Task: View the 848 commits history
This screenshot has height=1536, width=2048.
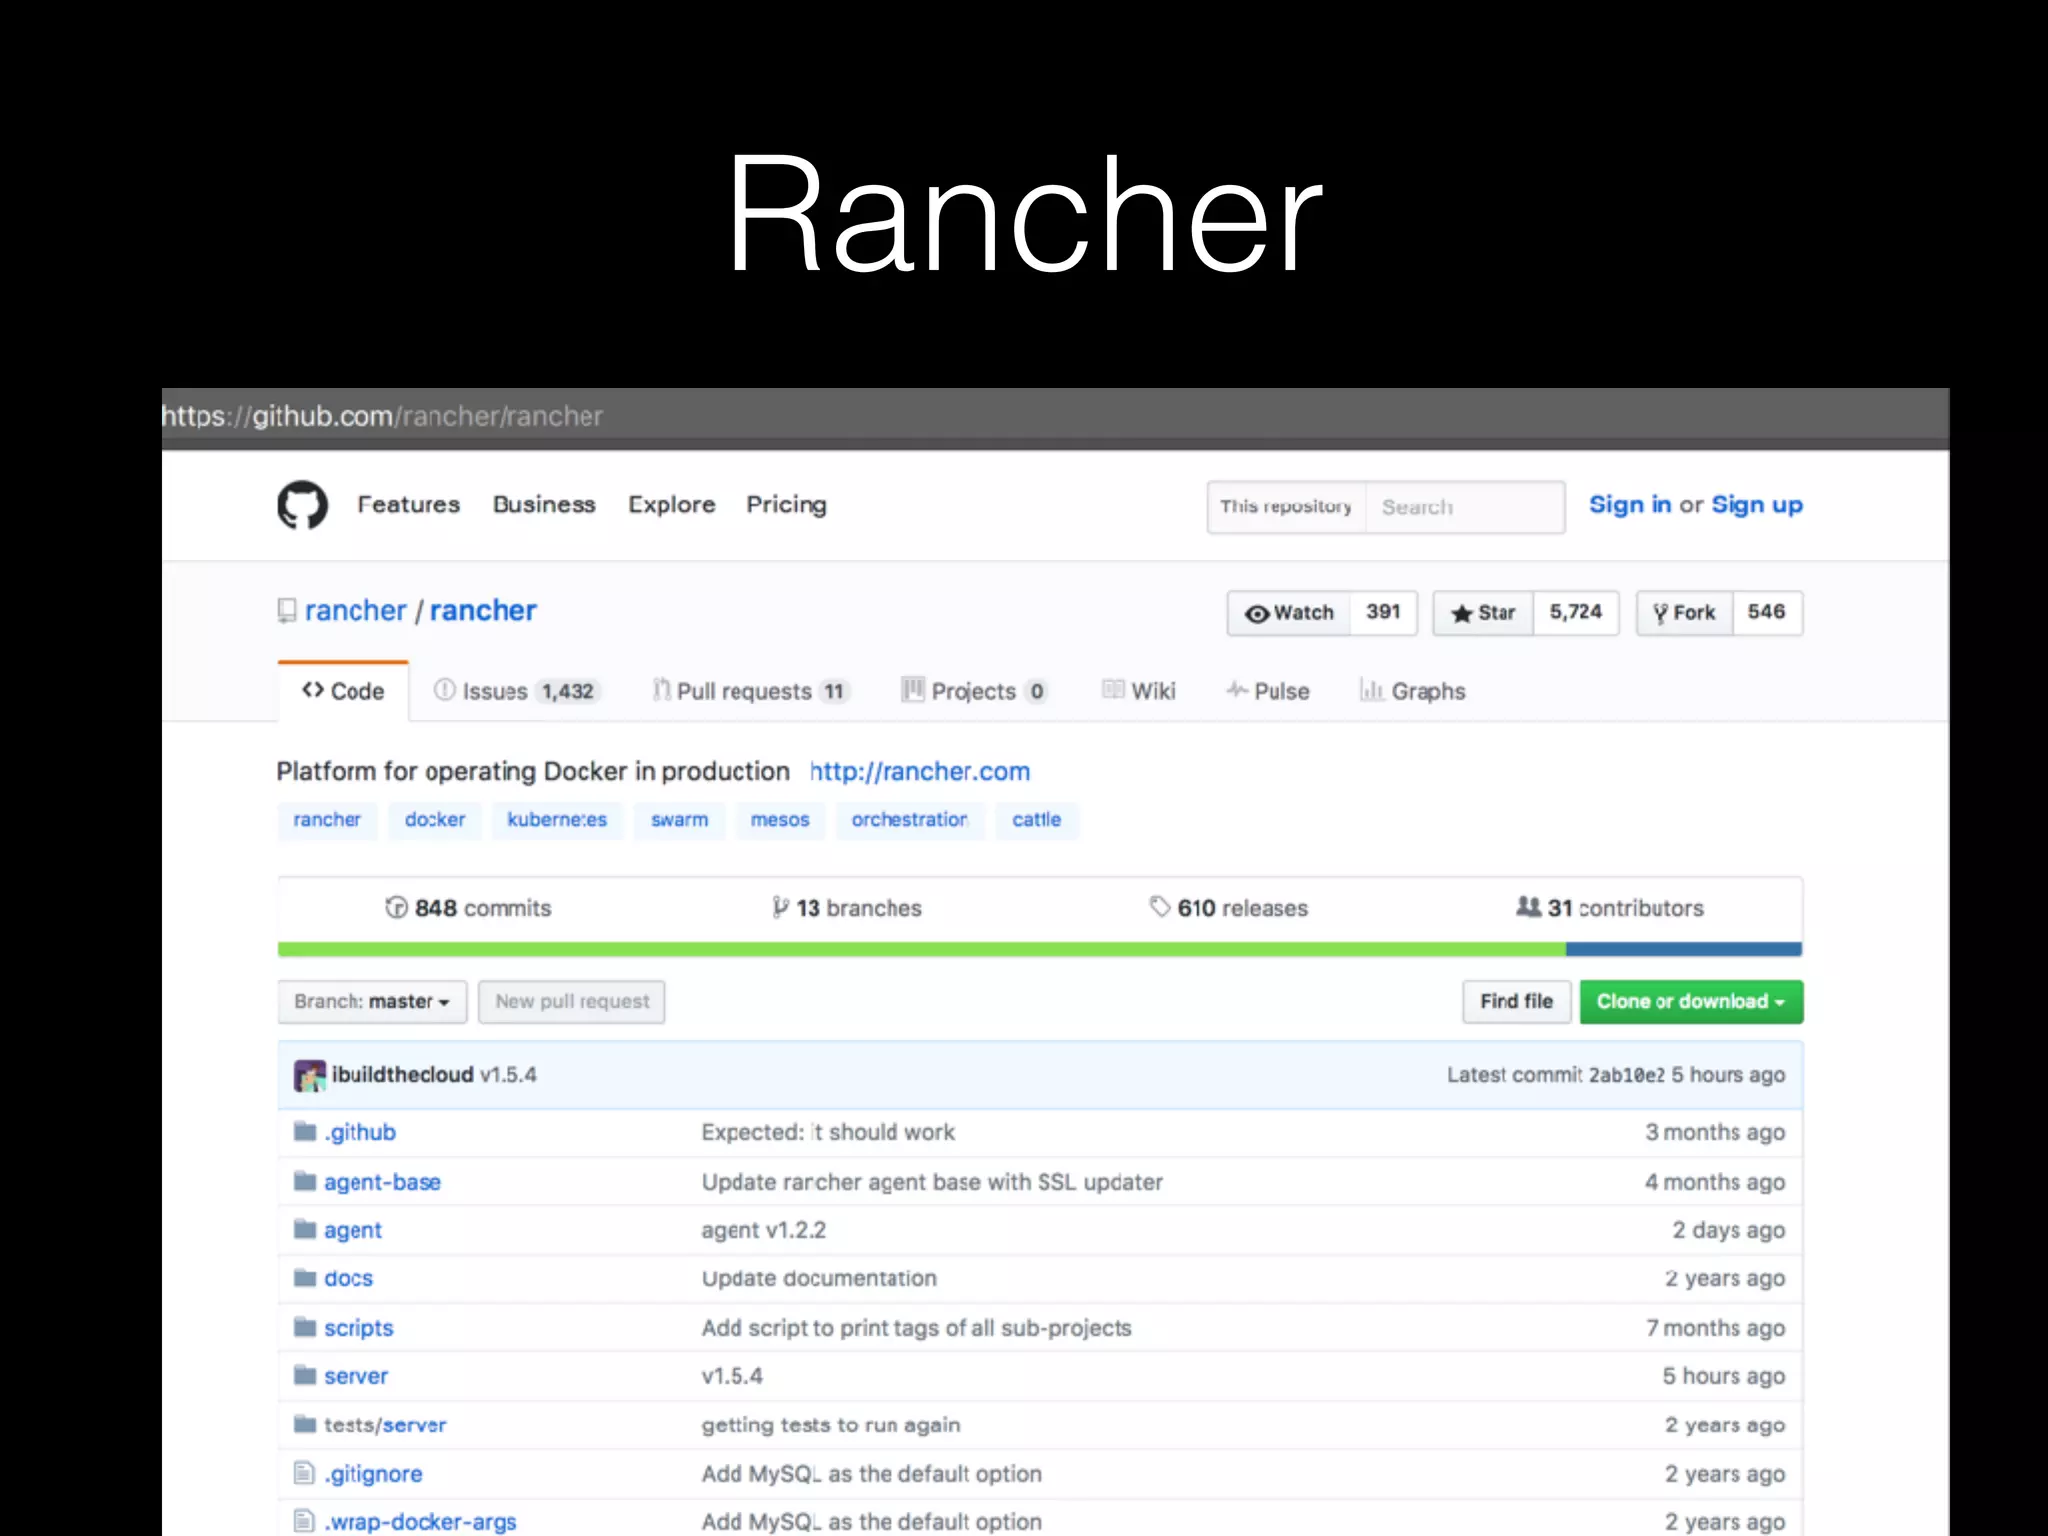Action: click(468, 908)
